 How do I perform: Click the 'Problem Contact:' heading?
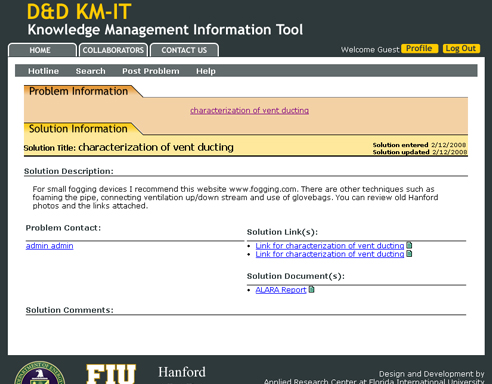pyautogui.click(x=63, y=228)
